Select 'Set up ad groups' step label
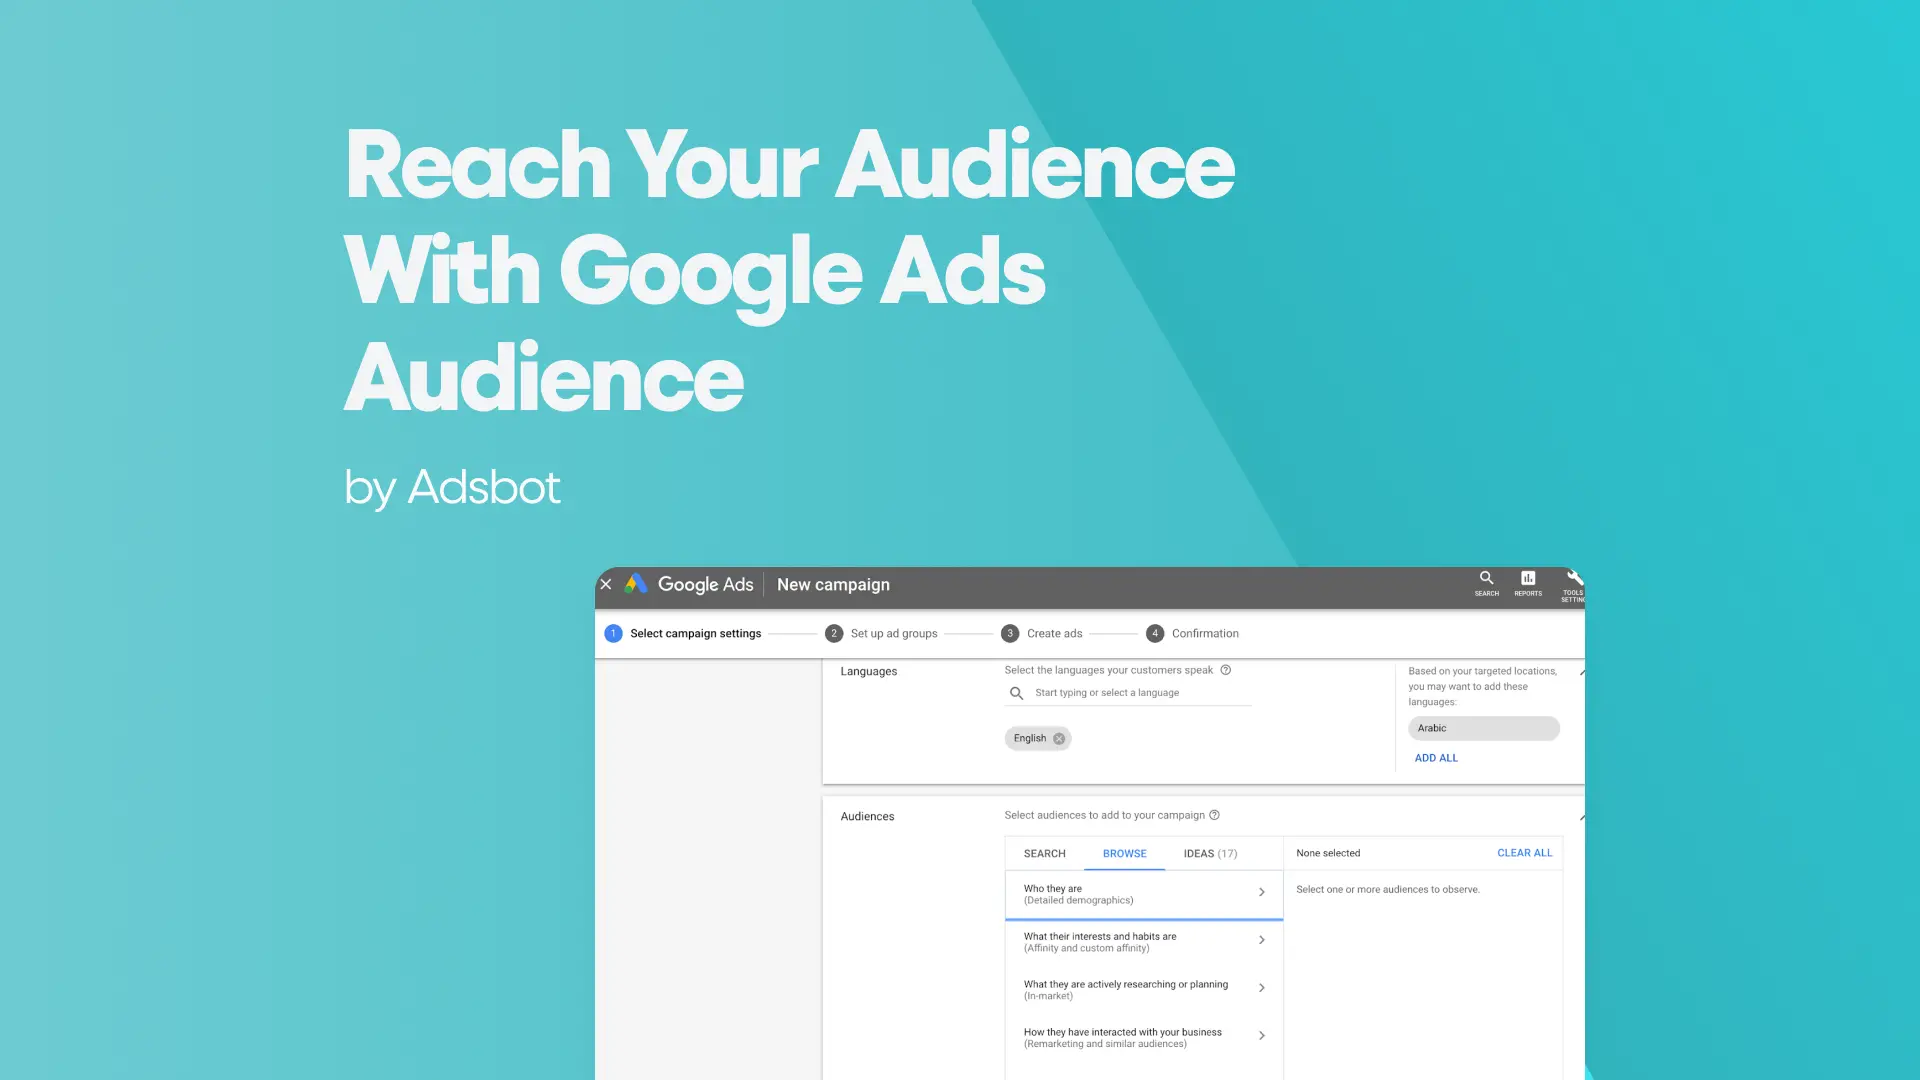This screenshot has height=1080, width=1920. coord(894,634)
